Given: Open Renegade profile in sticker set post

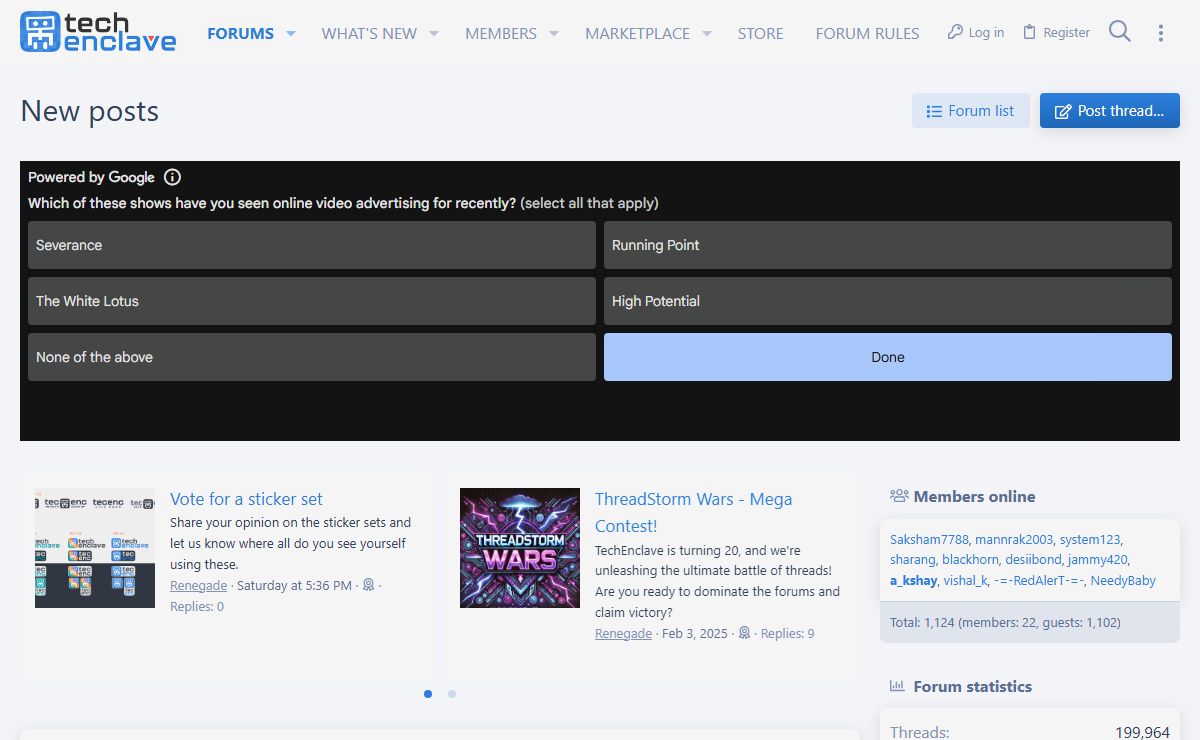Looking at the screenshot, I should pyautogui.click(x=199, y=585).
